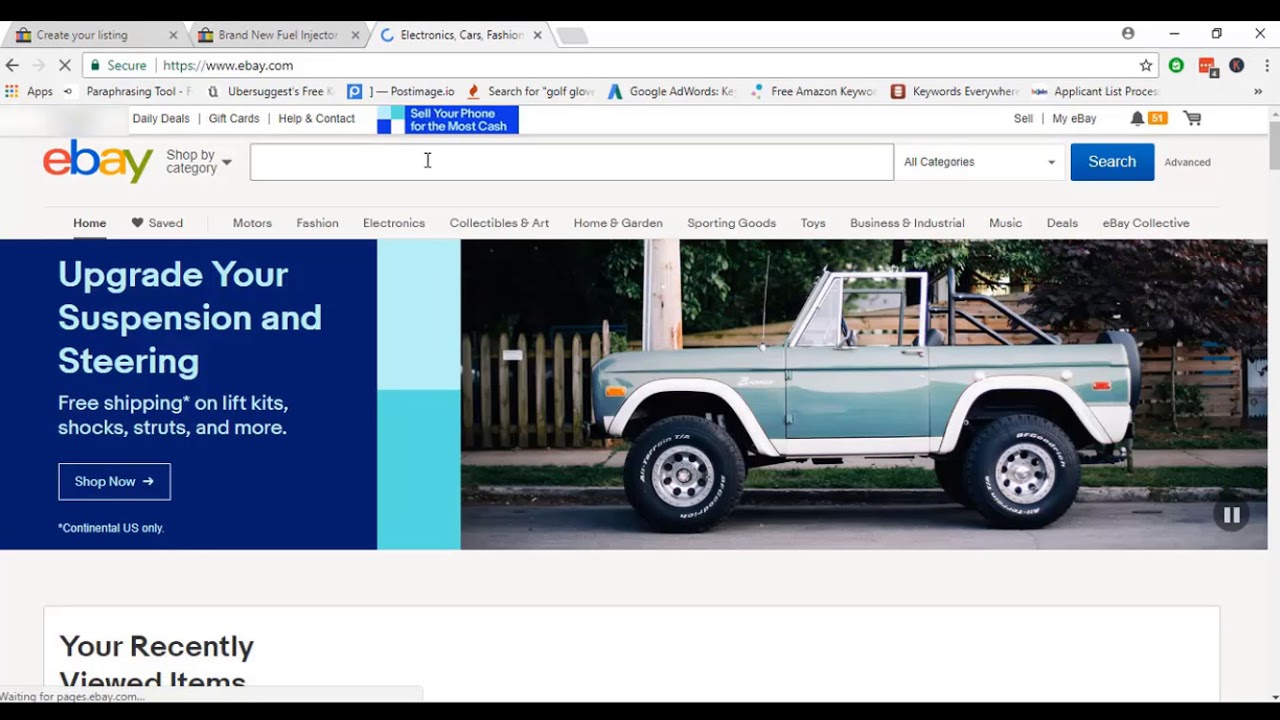Open the notifications bell icon

tap(1137, 118)
